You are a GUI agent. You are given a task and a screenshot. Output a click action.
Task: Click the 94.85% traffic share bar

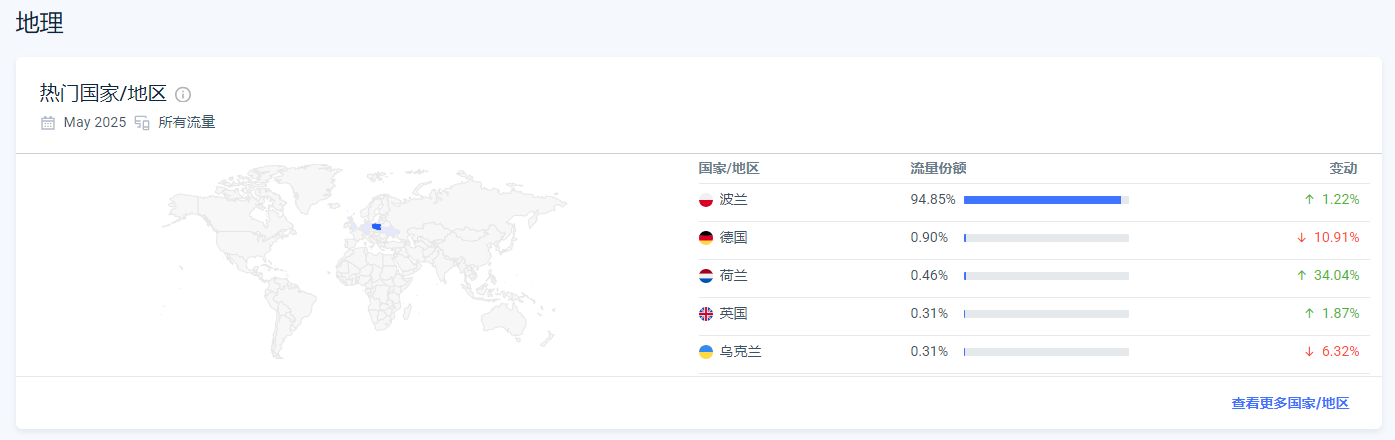click(x=1046, y=200)
